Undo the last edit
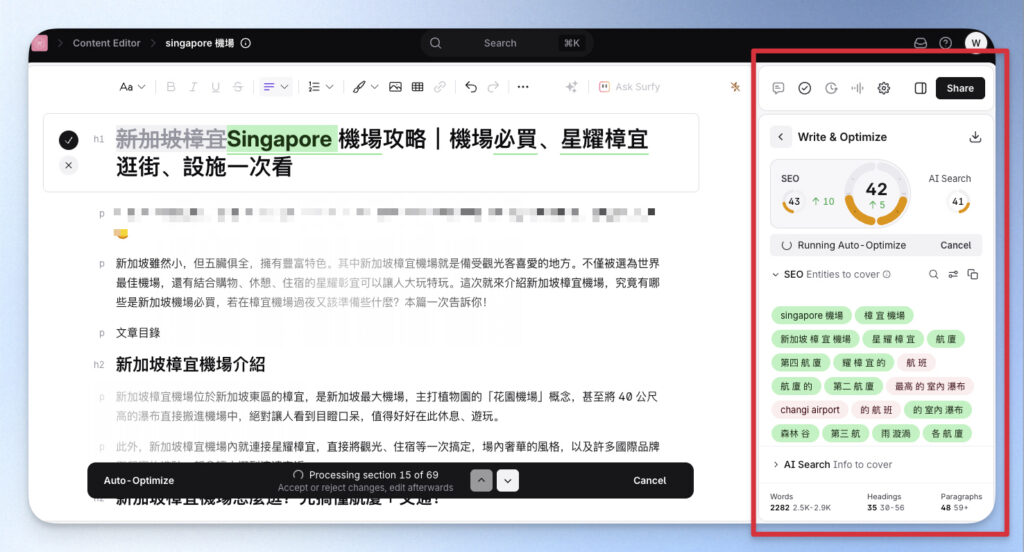1024x552 pixels. click(x=471, y=87)
